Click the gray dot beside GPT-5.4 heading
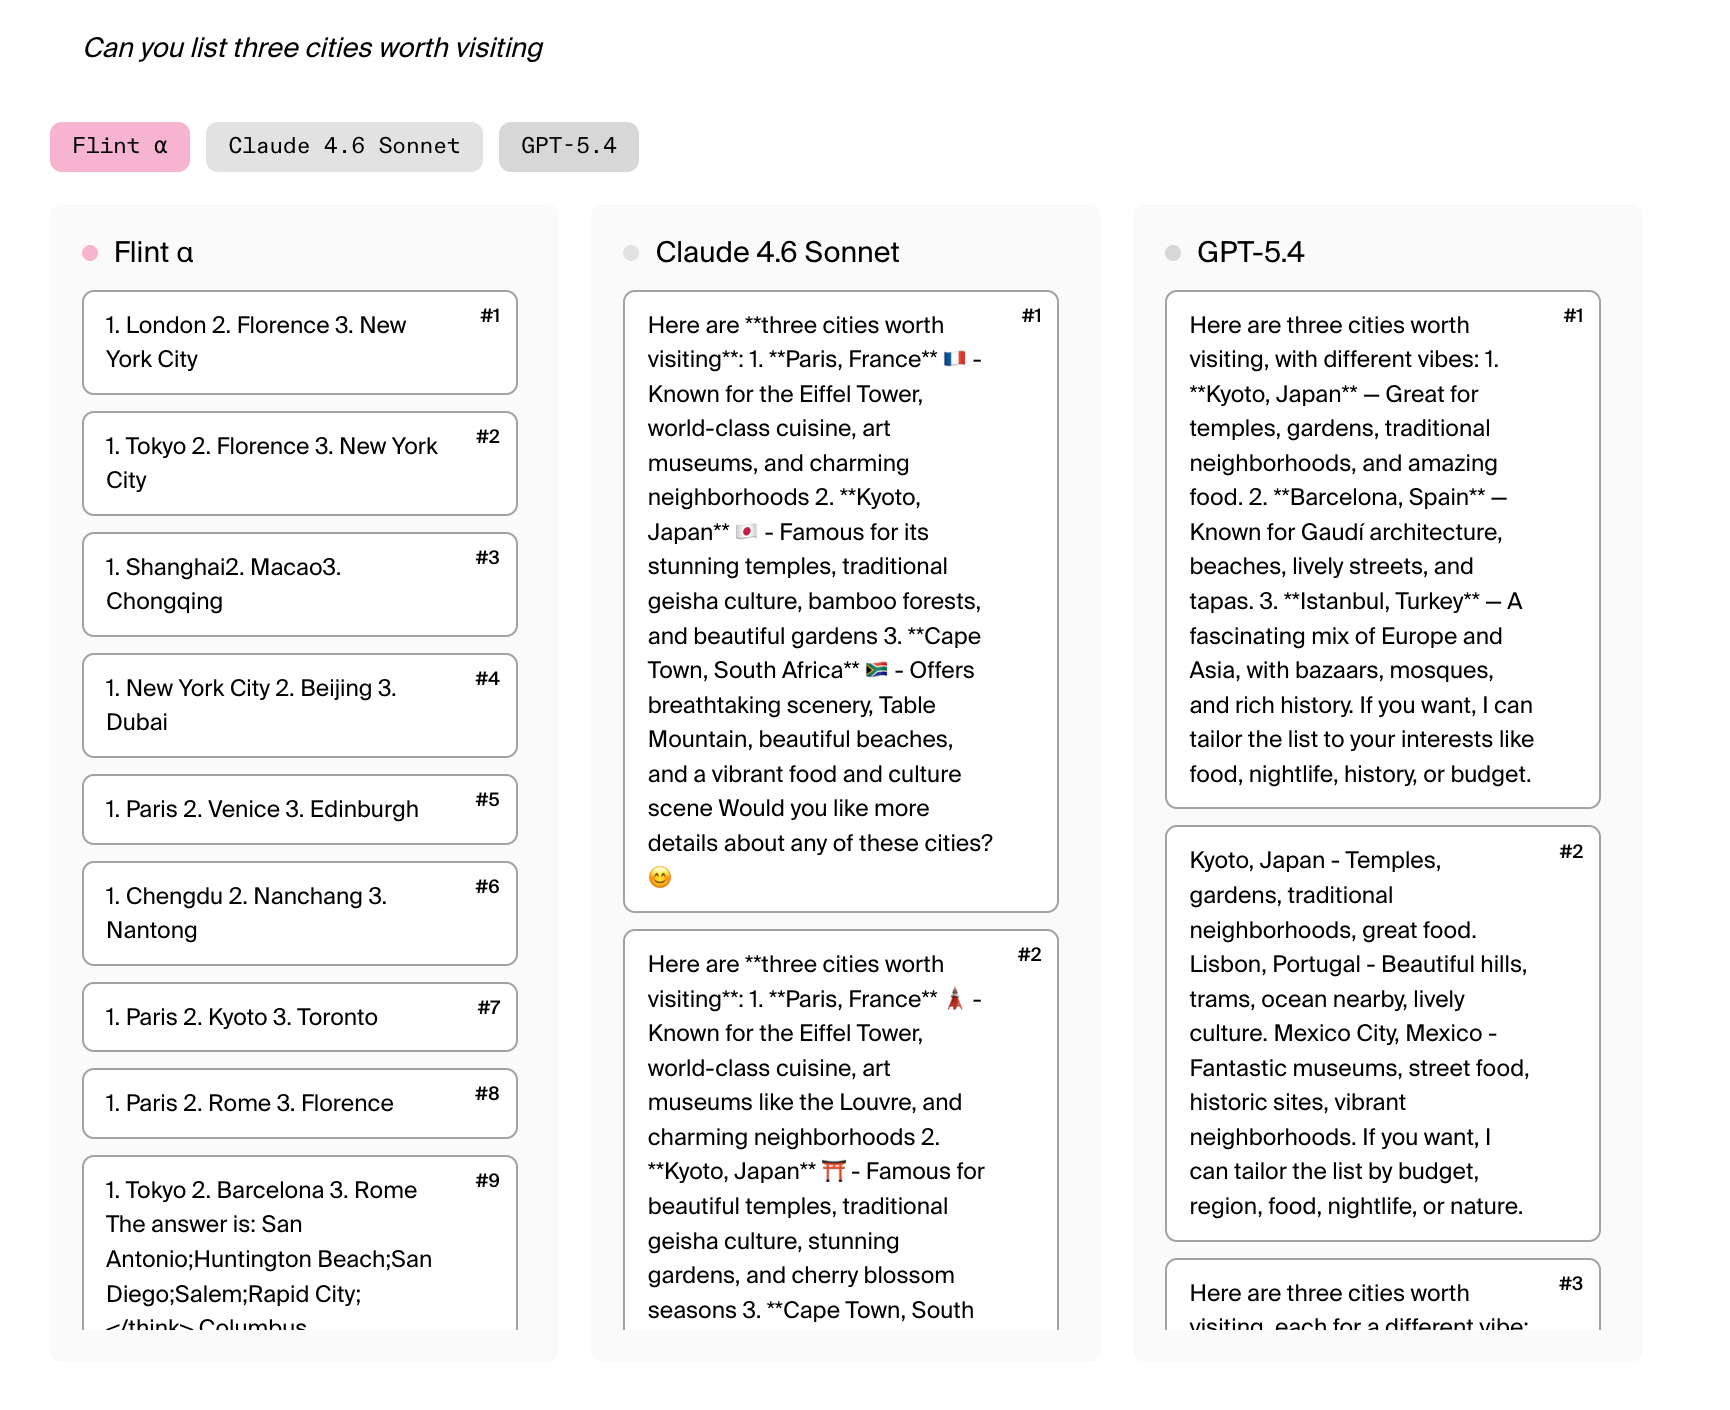 (1173, 253)
